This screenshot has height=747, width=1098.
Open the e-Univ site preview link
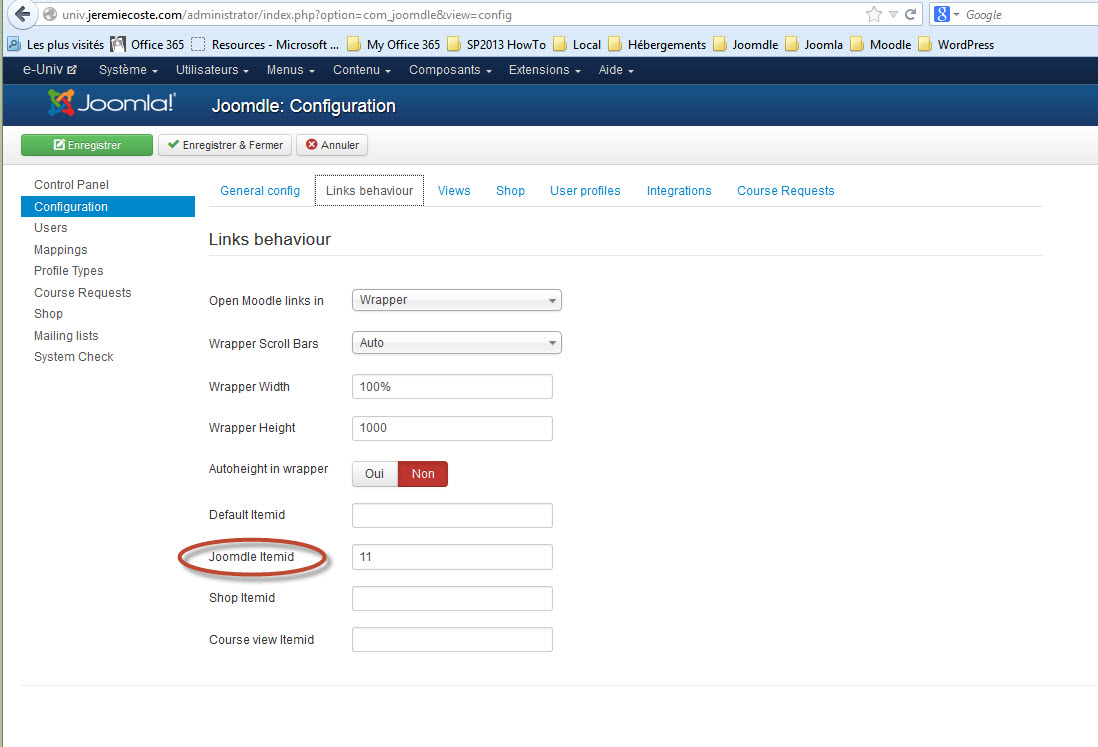[50, 70]
